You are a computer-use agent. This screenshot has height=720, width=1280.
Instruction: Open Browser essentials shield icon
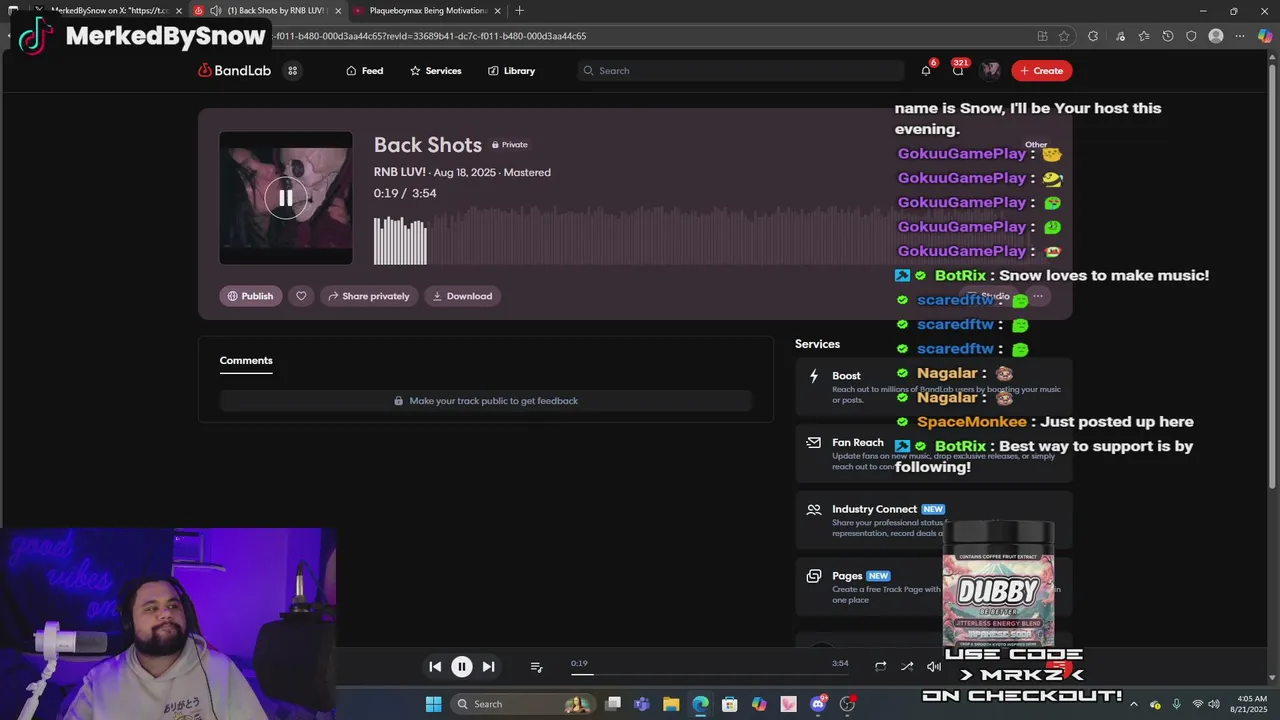click(1191, 36)
